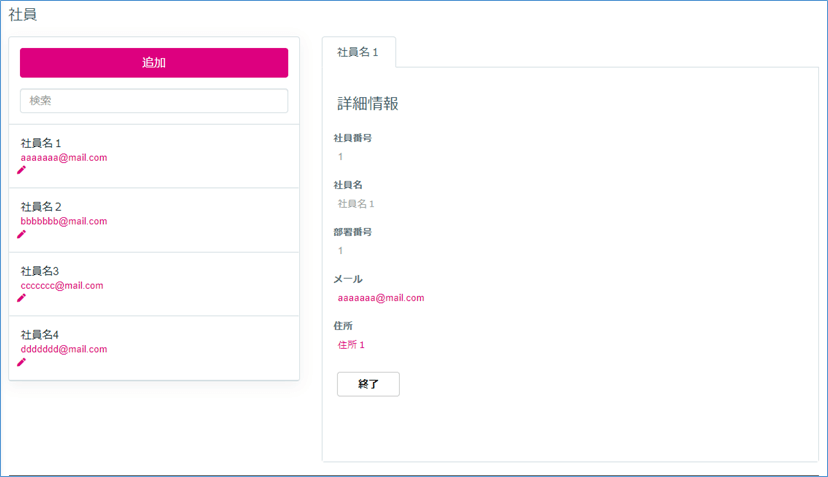Select 社員名 1 name in employee list
Viewport: 828px width, 477px height.
41,143
